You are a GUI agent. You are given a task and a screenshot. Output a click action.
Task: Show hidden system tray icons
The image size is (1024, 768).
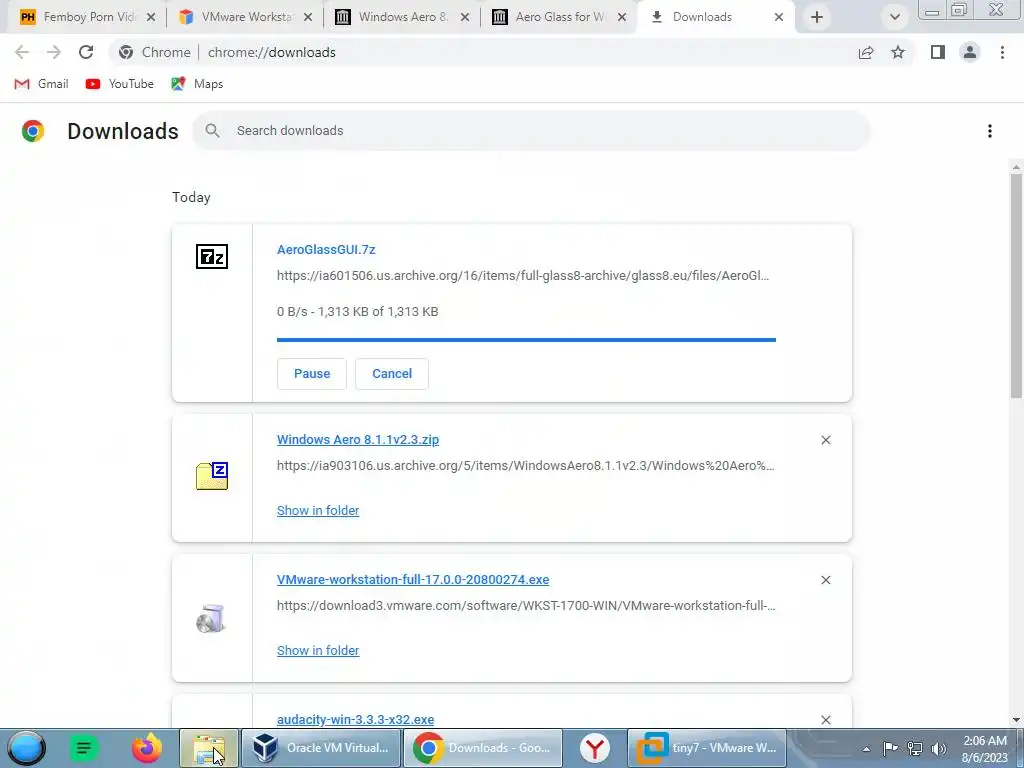click(x=866, y=749)
